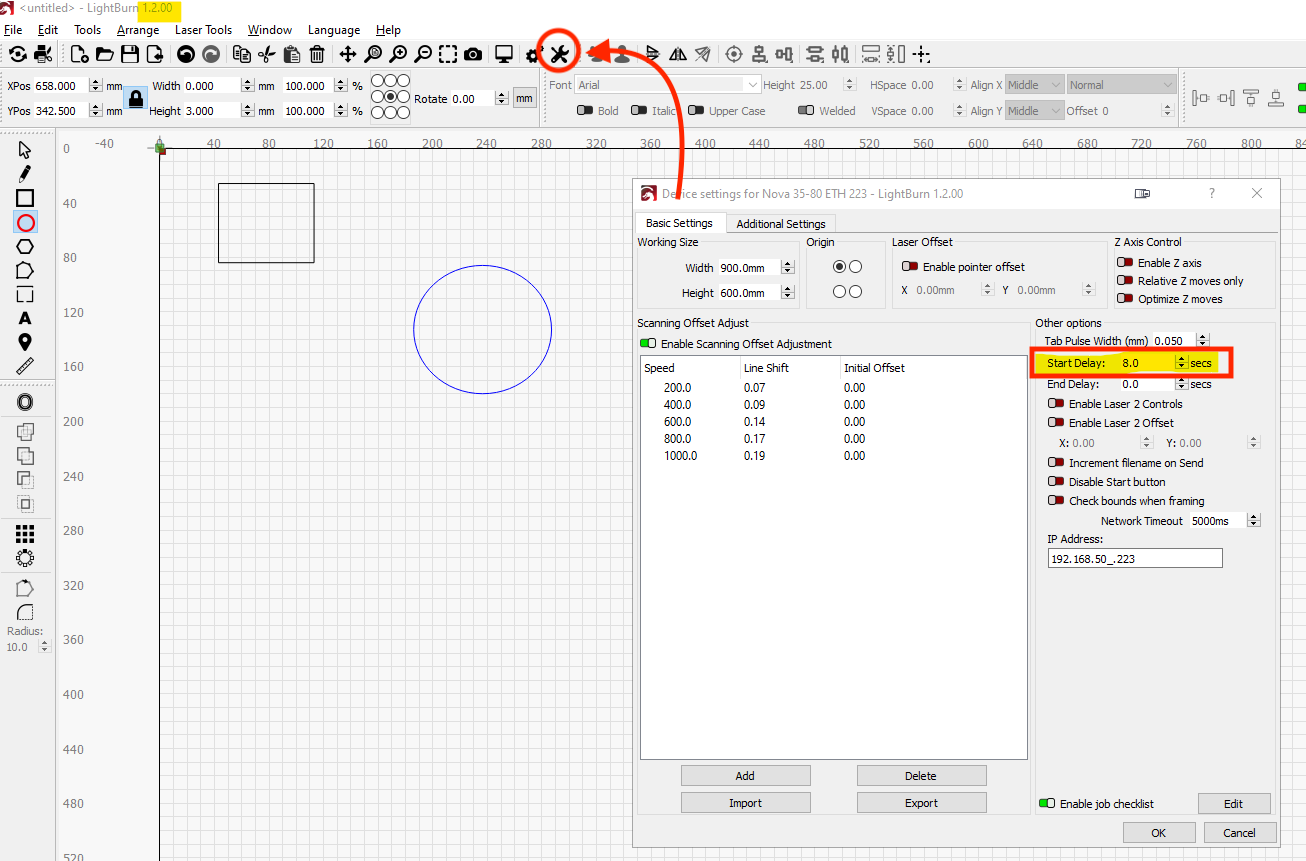Image resolution: width=1306 pixels, height=861 pixels.
Task: Click the Tab Pulse Width spinner
Action: pyautogui.click(x=1203, y=341)
